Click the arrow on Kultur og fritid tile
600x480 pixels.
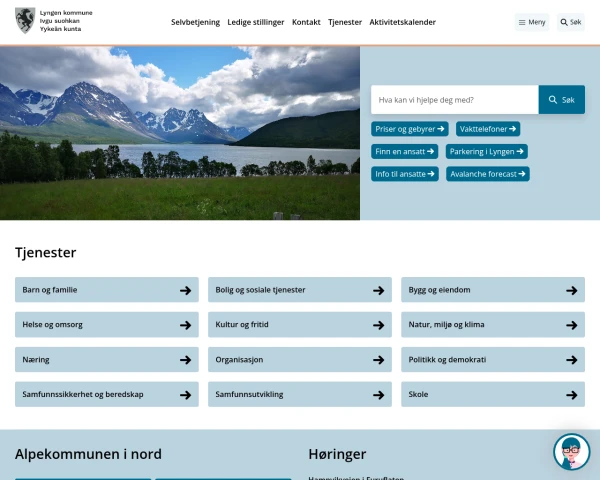(x=378, y=325)
